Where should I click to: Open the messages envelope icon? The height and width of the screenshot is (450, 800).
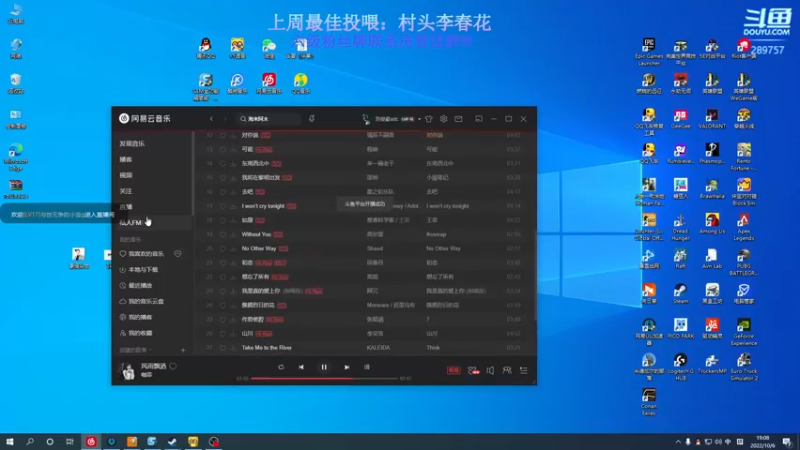(459, 119)
